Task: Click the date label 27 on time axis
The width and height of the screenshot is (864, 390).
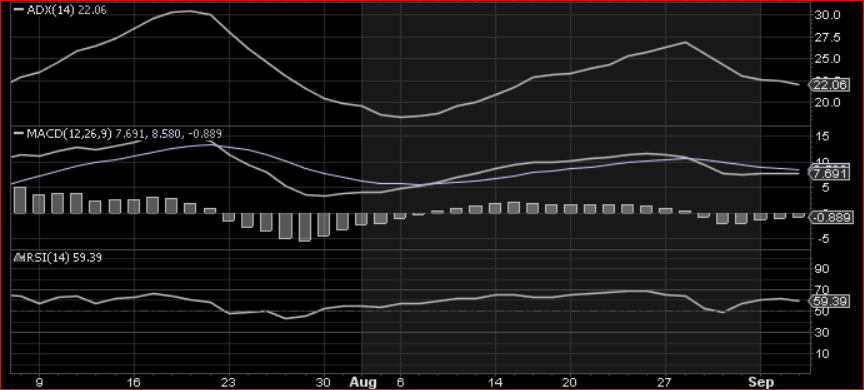Action: (666, 382)
